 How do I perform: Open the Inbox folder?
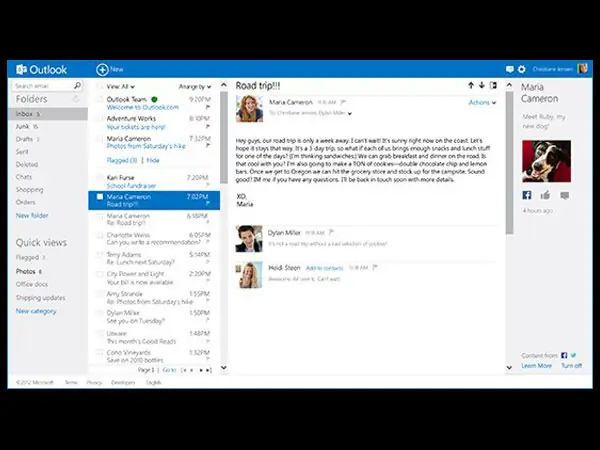(x=48, y=114)
